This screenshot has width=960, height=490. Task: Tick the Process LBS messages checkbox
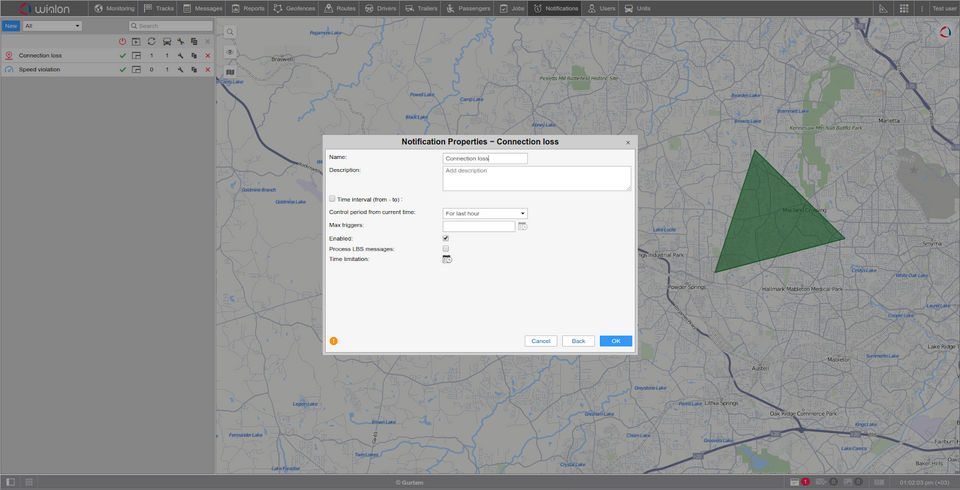446,249
